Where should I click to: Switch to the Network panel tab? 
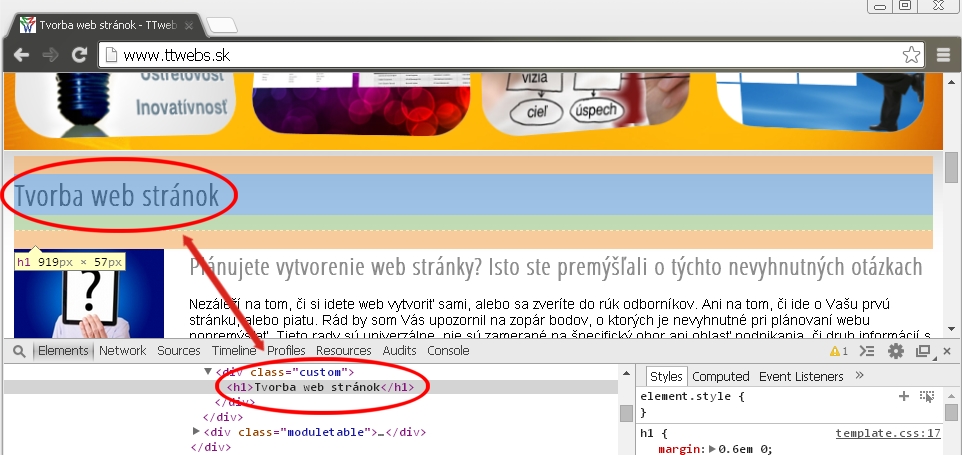coord(123,351)
